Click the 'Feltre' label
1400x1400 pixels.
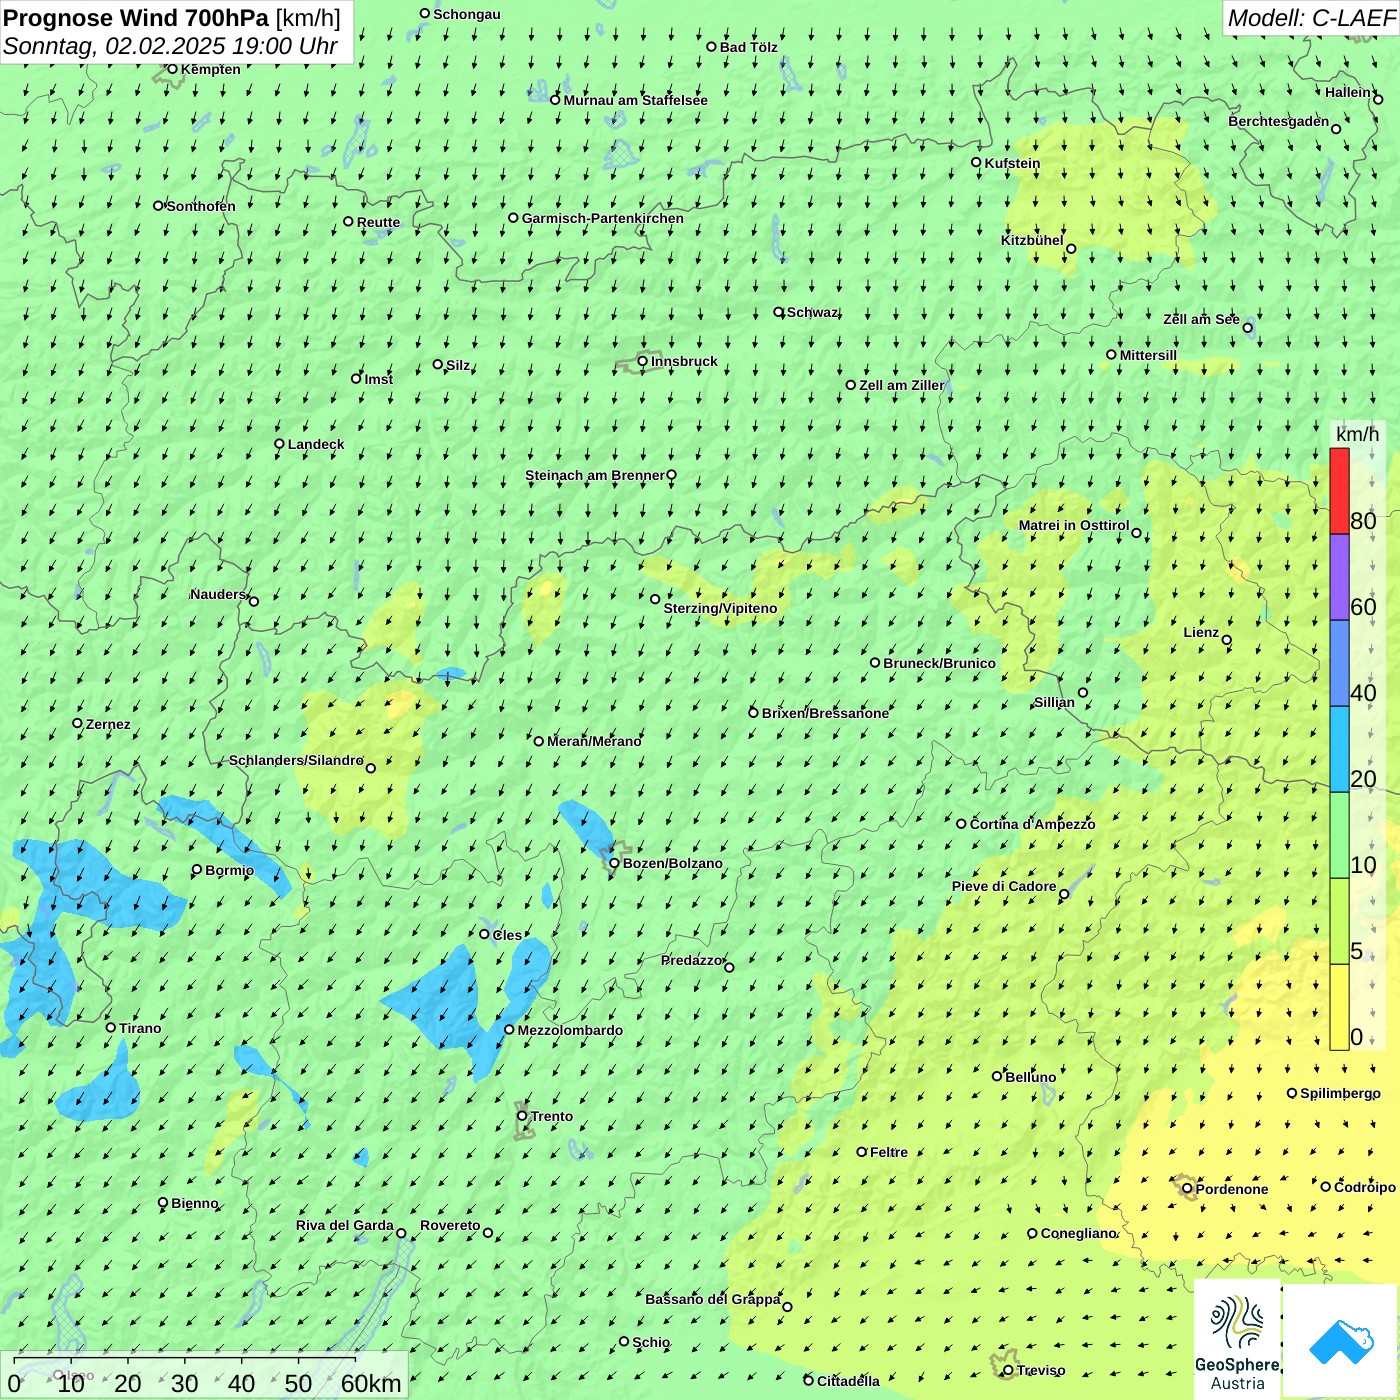click(x=889, y=1152)
